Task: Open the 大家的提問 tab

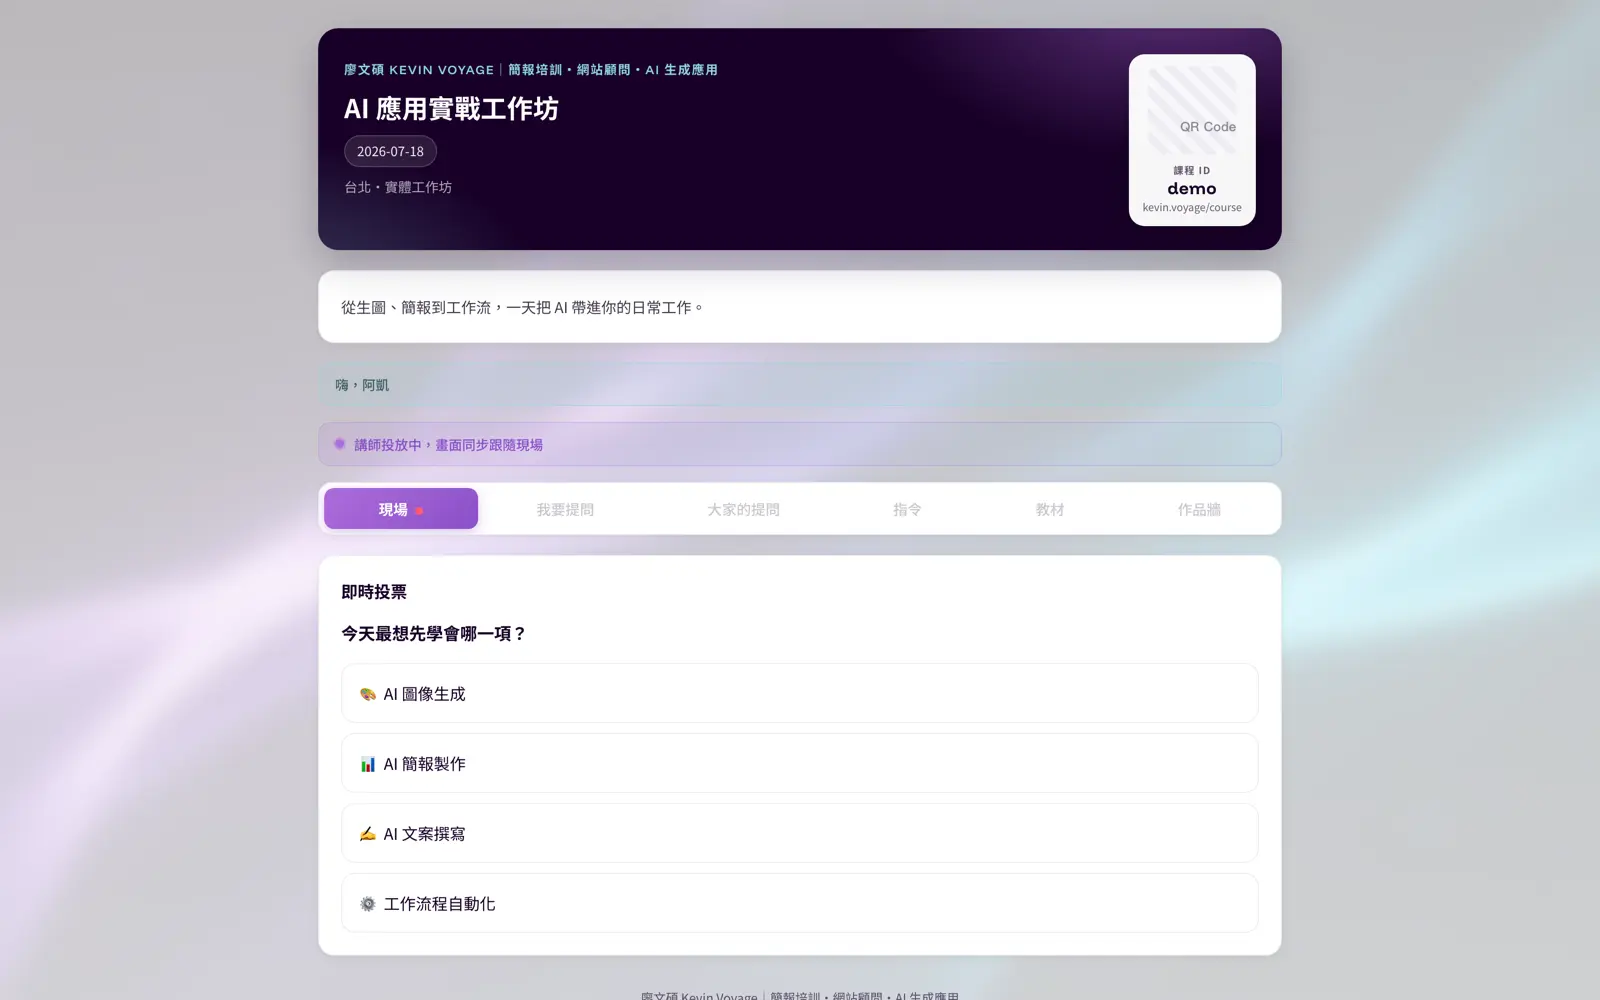Action: tap(743, 509)
